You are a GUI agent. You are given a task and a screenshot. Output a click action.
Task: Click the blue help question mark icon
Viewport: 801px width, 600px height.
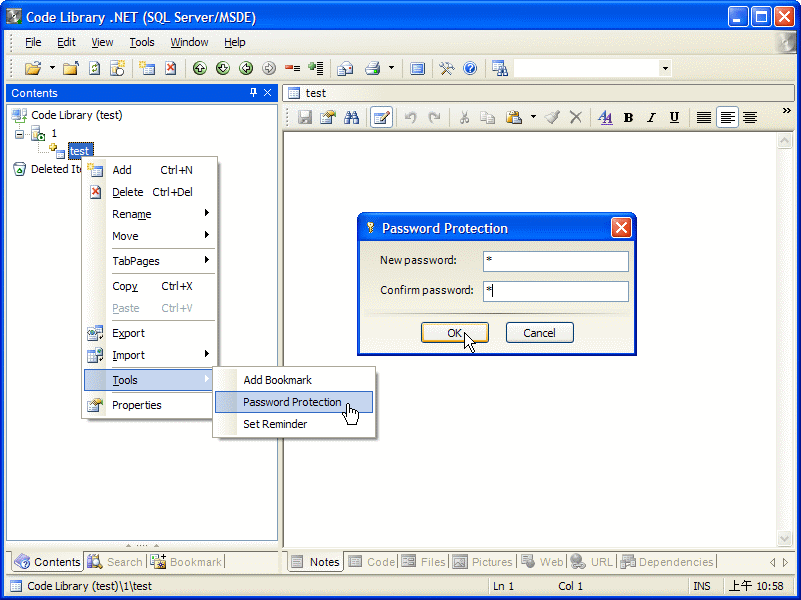[x=470, y=68]
